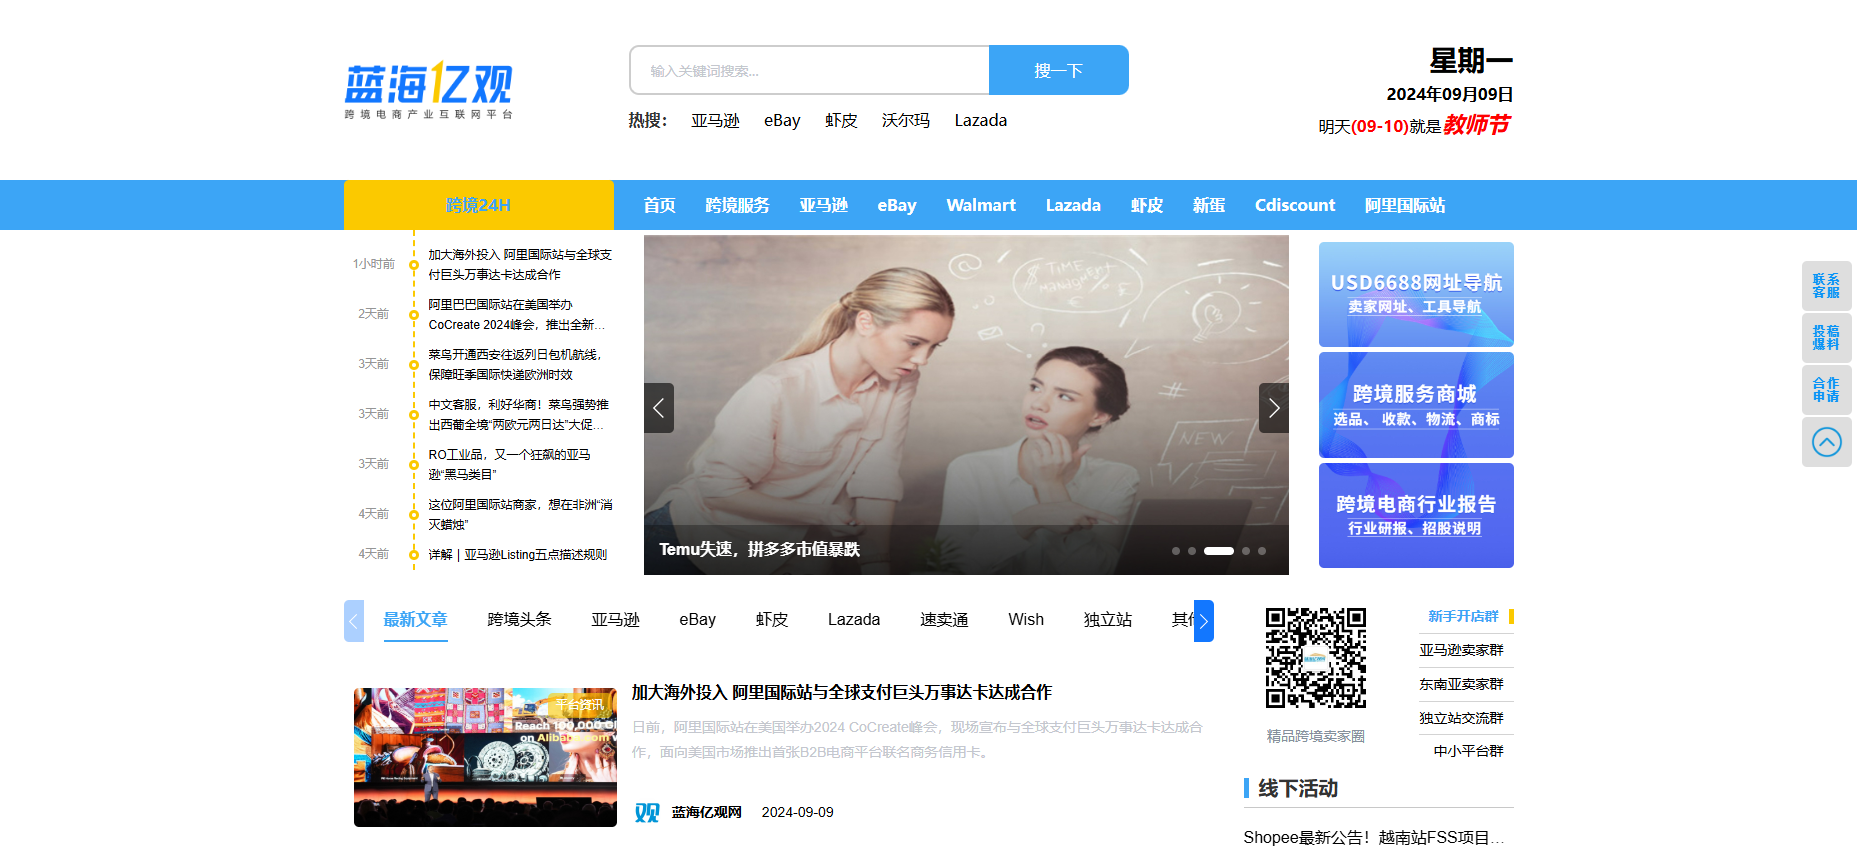The height and width of the screenshot is (849, 1857).
Task: Click the 蓝海亿观网 author avatar icon
Action: tap(647, 812)
